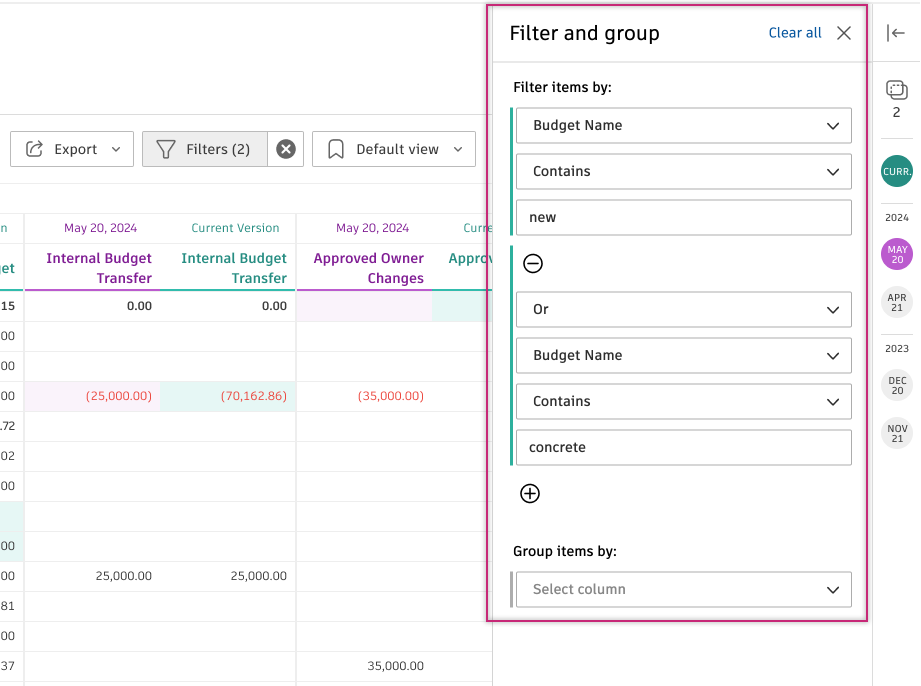This screenshot has height=686, width=921.
Task: Remove the second filter with minus icon
Action: [x=534, y=263]
